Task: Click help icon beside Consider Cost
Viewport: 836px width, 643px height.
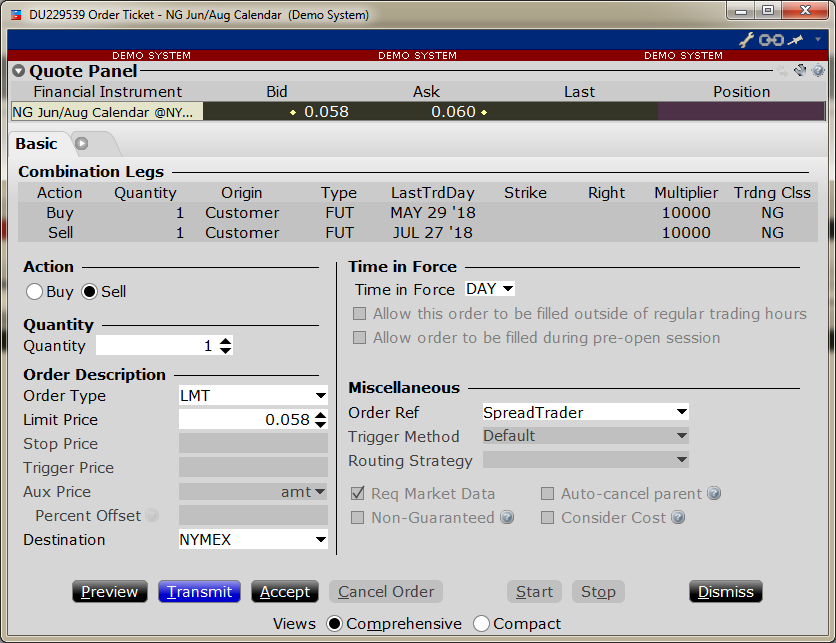Action: pyautogui.click(x=679, y=517)
